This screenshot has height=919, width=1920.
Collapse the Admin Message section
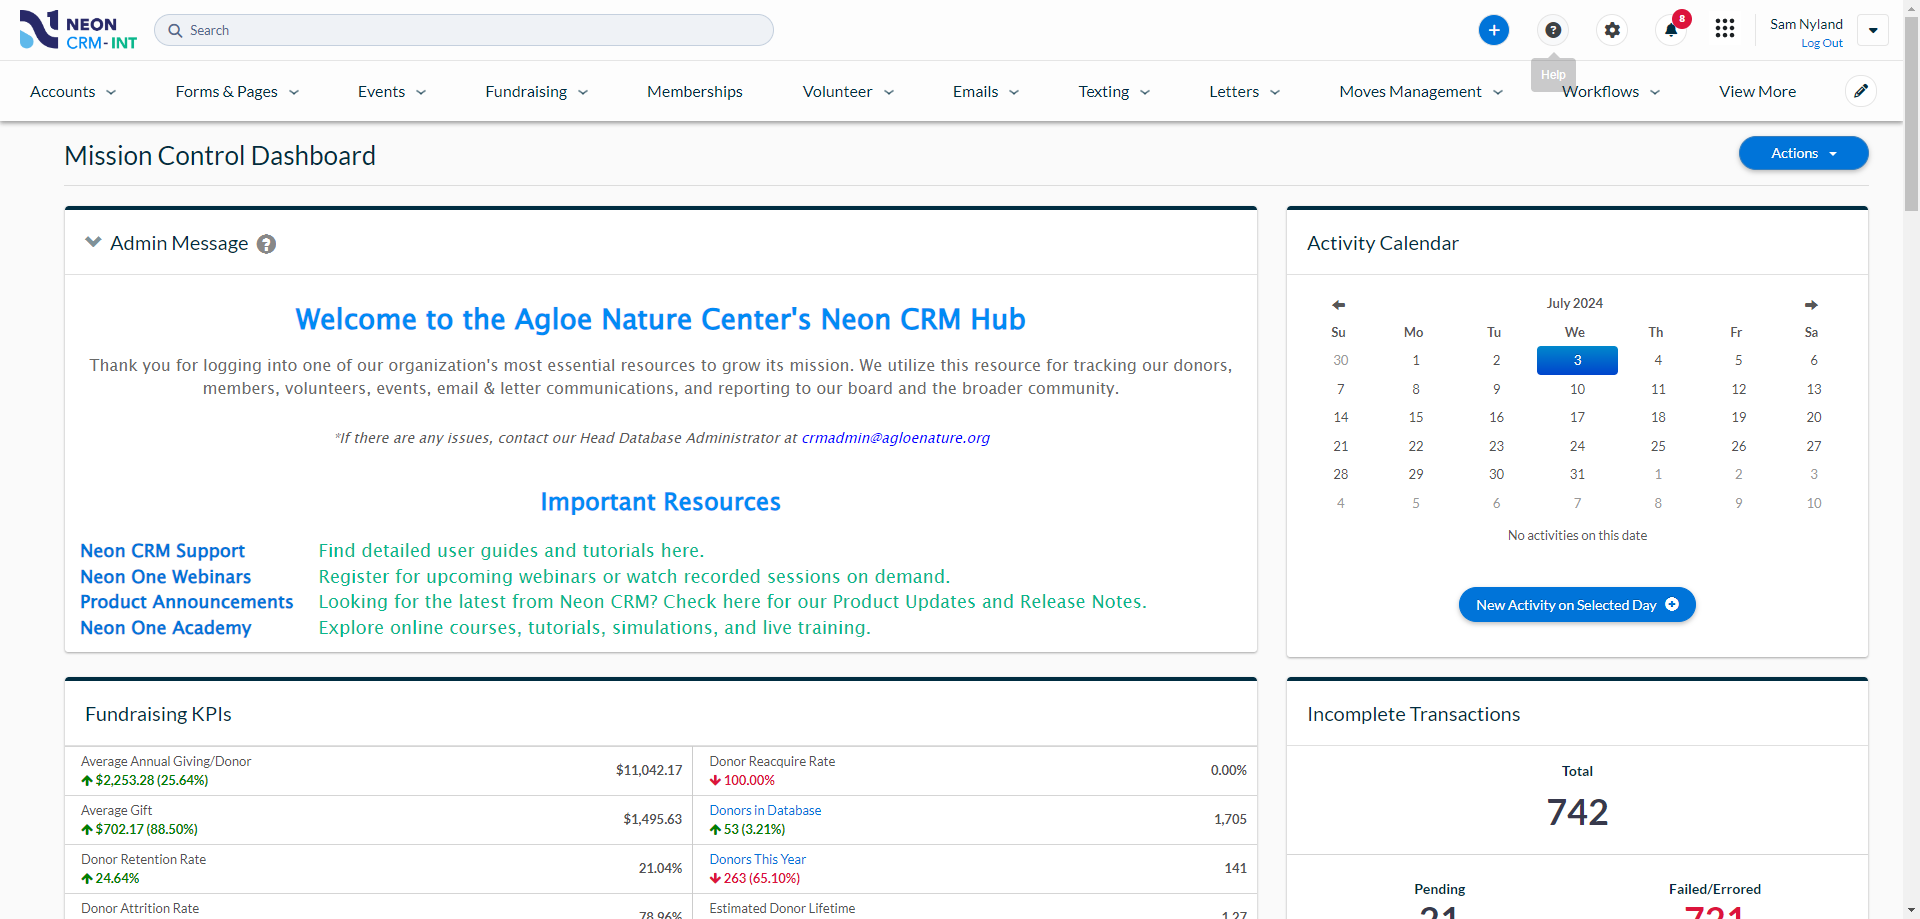(93, 242)
